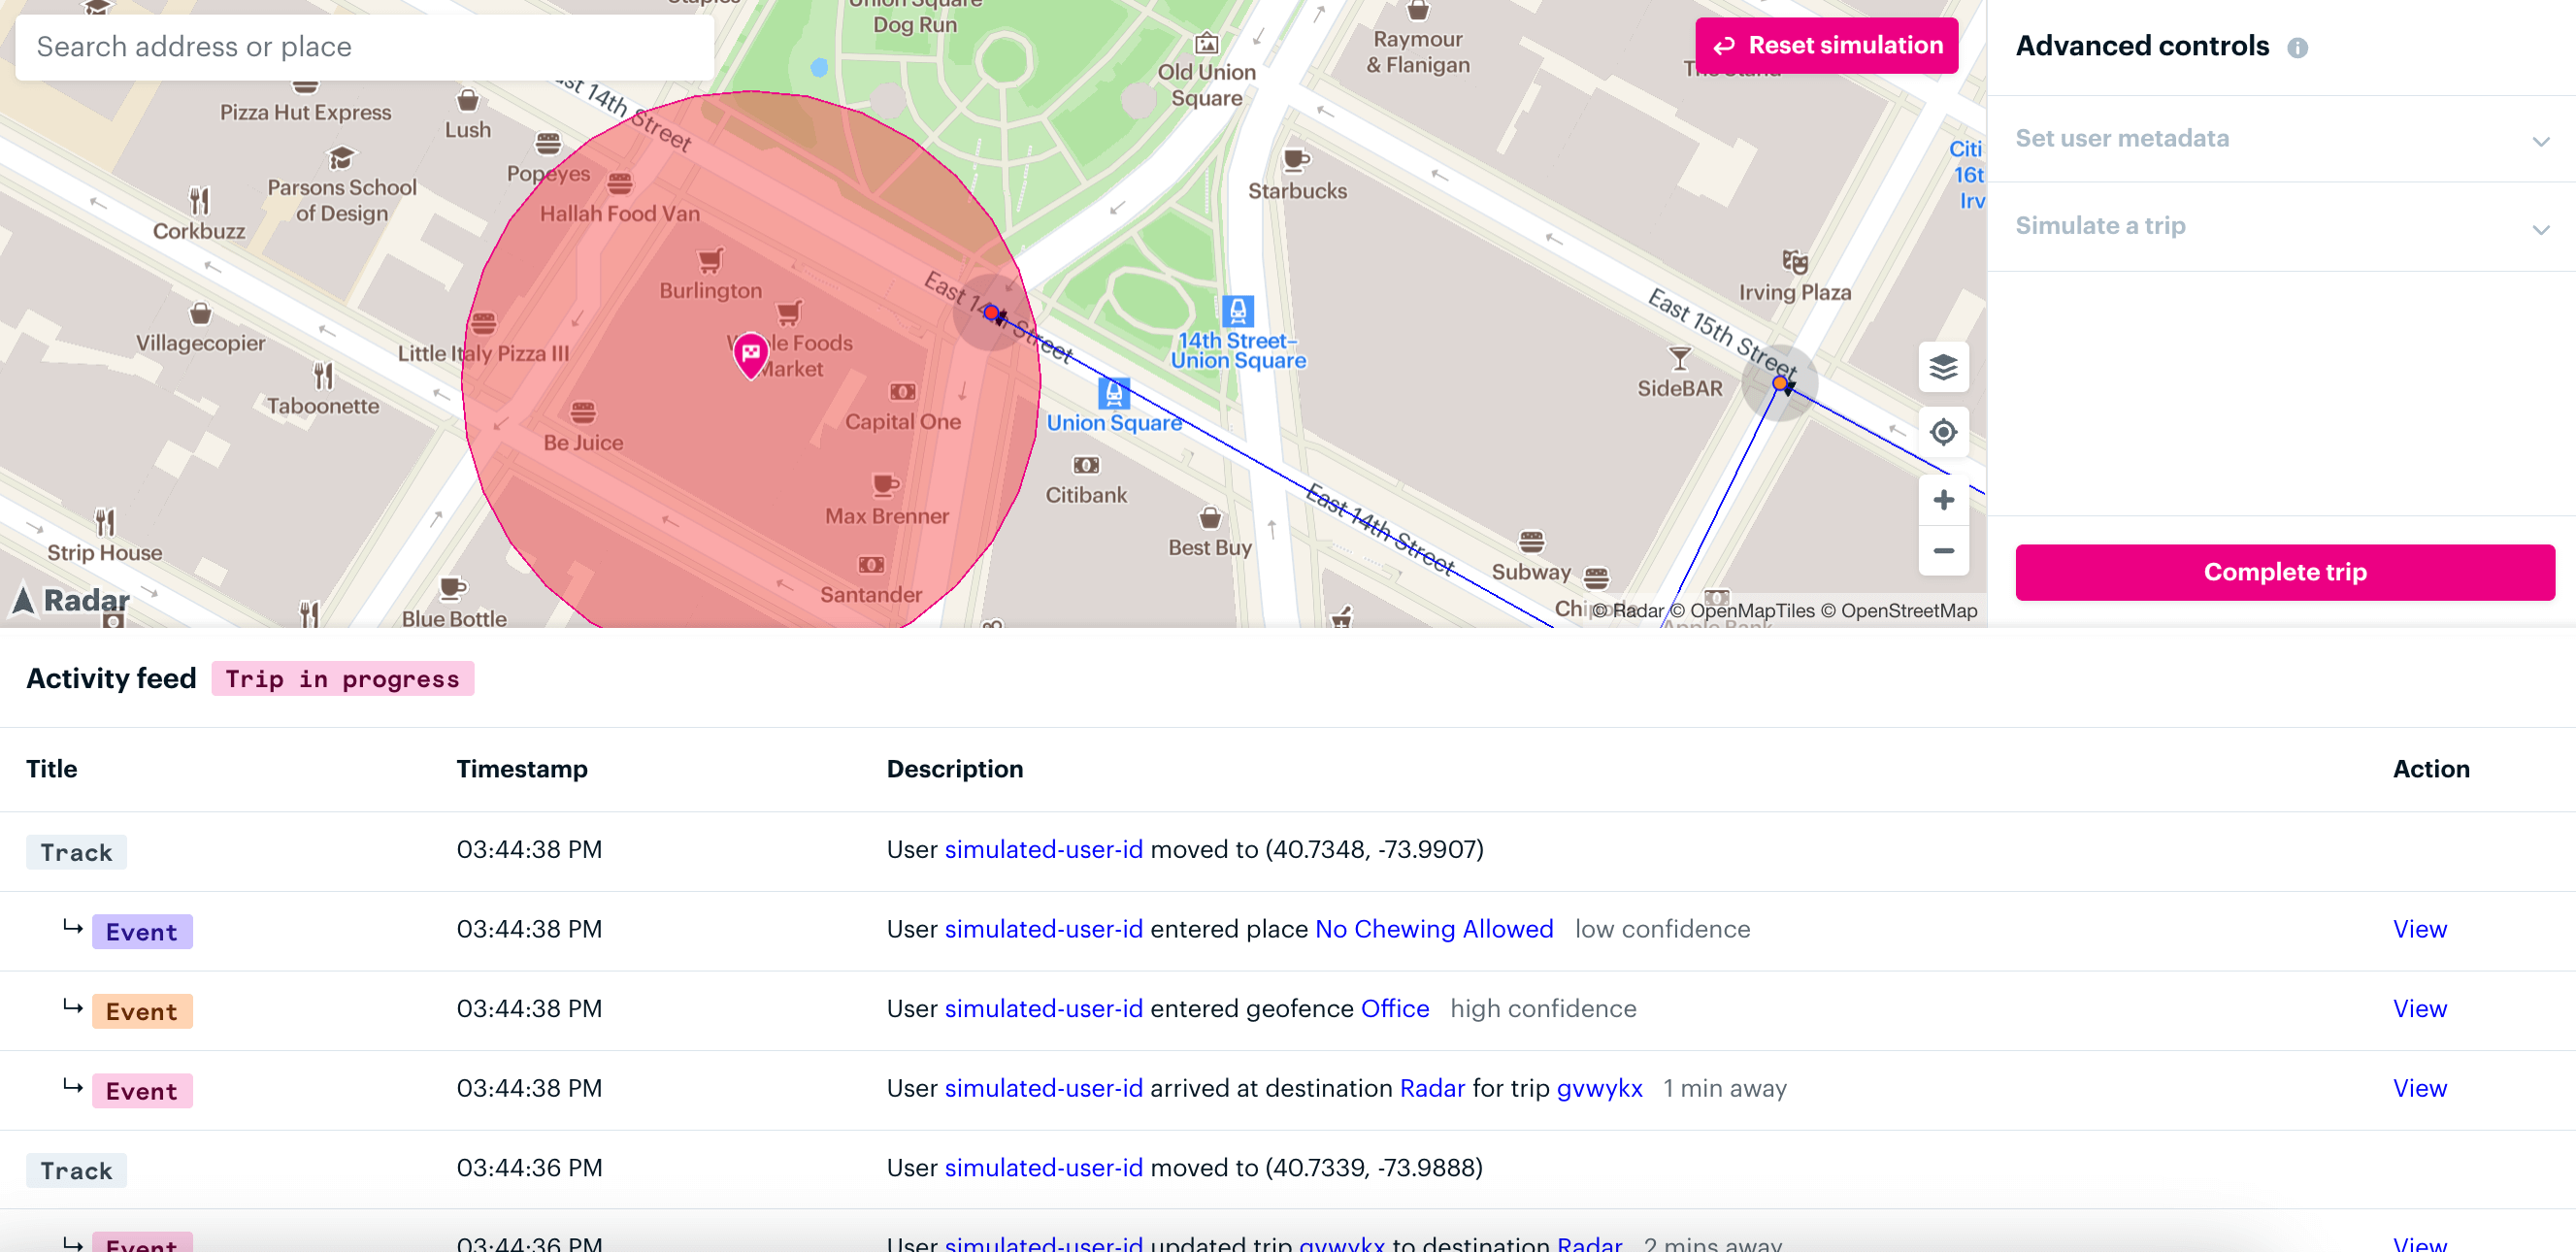
Task: Click the Timestamp column header
Action: click(521, 769)
